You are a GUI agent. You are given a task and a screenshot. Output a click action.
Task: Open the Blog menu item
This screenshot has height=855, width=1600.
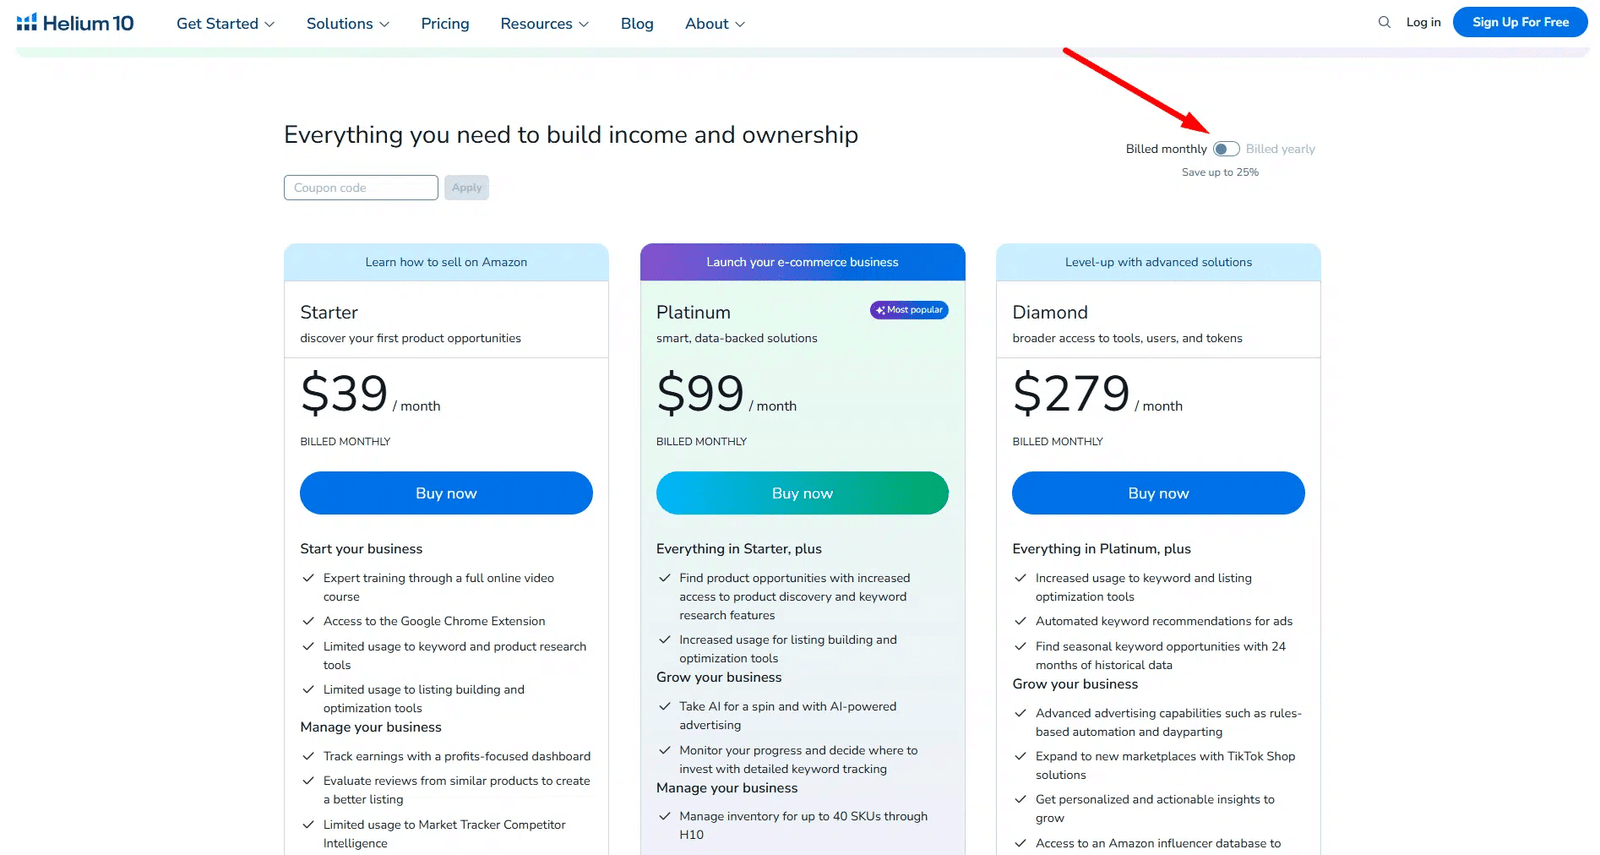point(637,24)
